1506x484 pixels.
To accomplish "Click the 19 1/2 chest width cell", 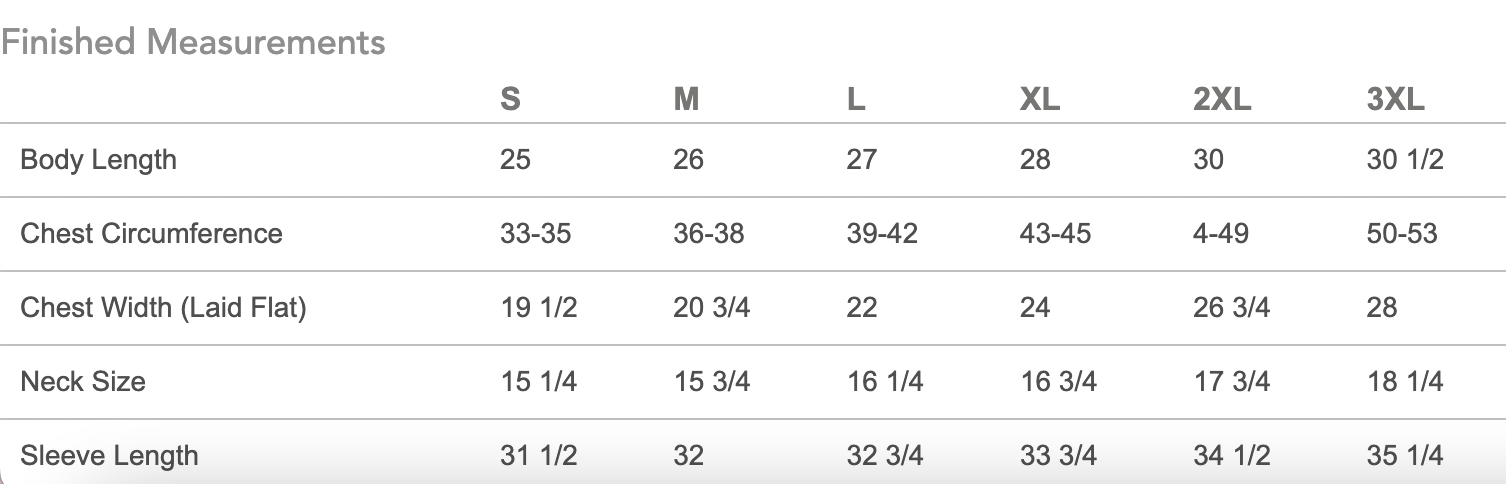I will [538, 307].
